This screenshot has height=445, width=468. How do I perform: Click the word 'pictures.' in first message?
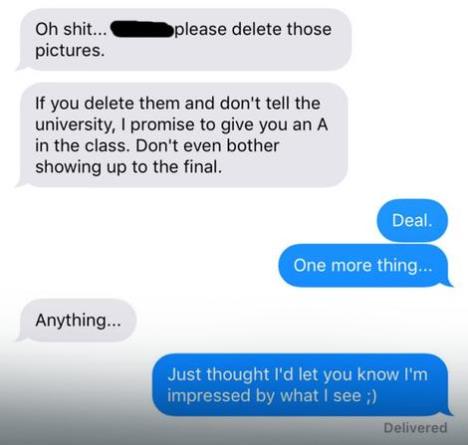tap(70, 51)
